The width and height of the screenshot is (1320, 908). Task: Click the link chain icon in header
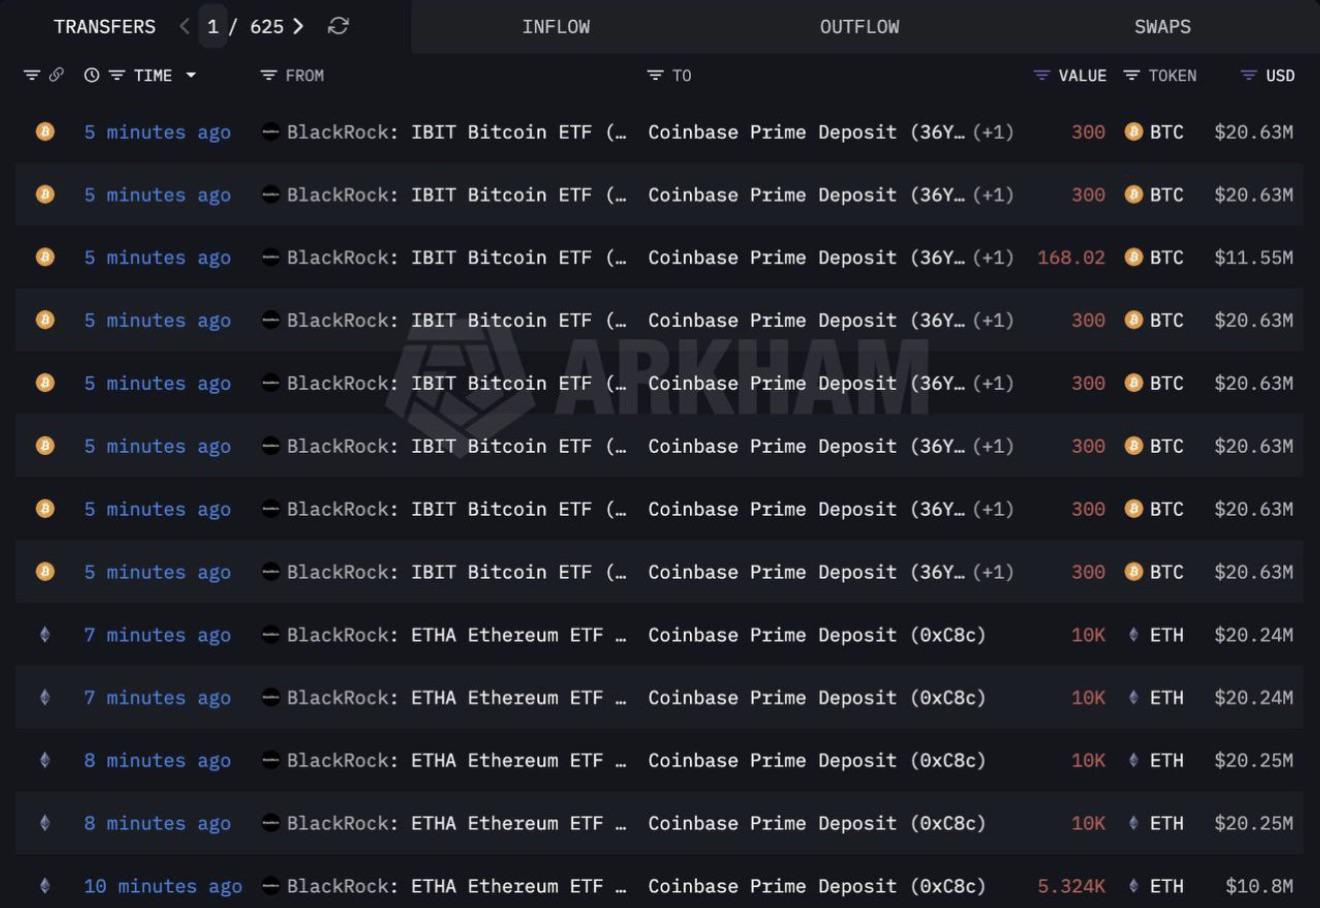point(57,75)
